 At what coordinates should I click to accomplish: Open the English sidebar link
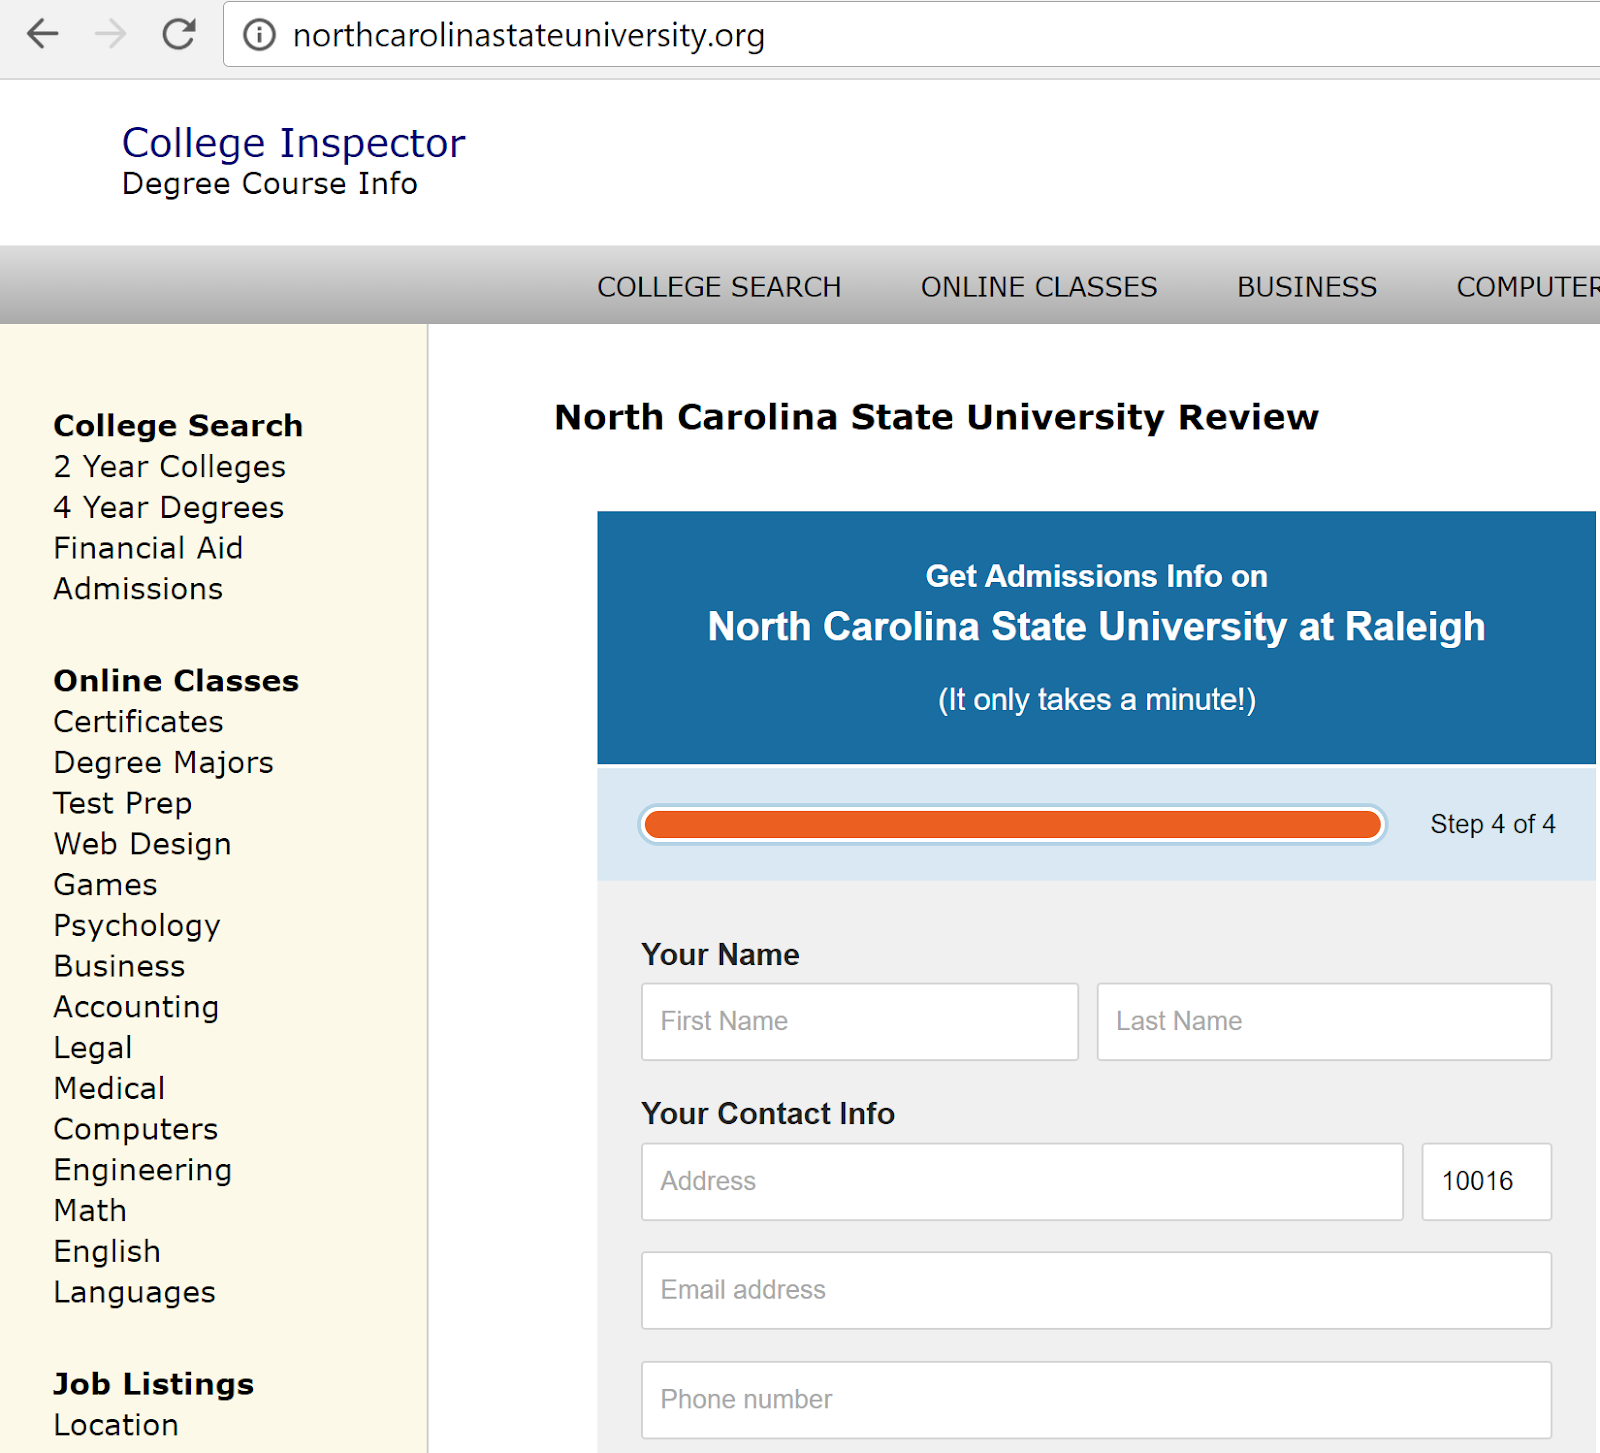107,1252
